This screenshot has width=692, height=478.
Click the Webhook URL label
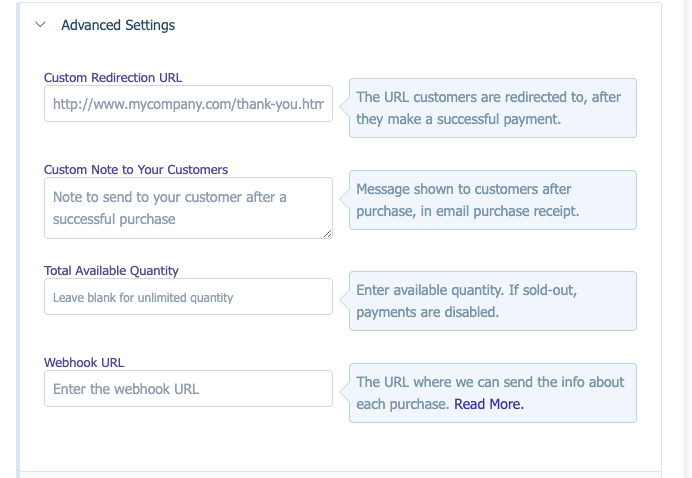(x=84, y=362)
